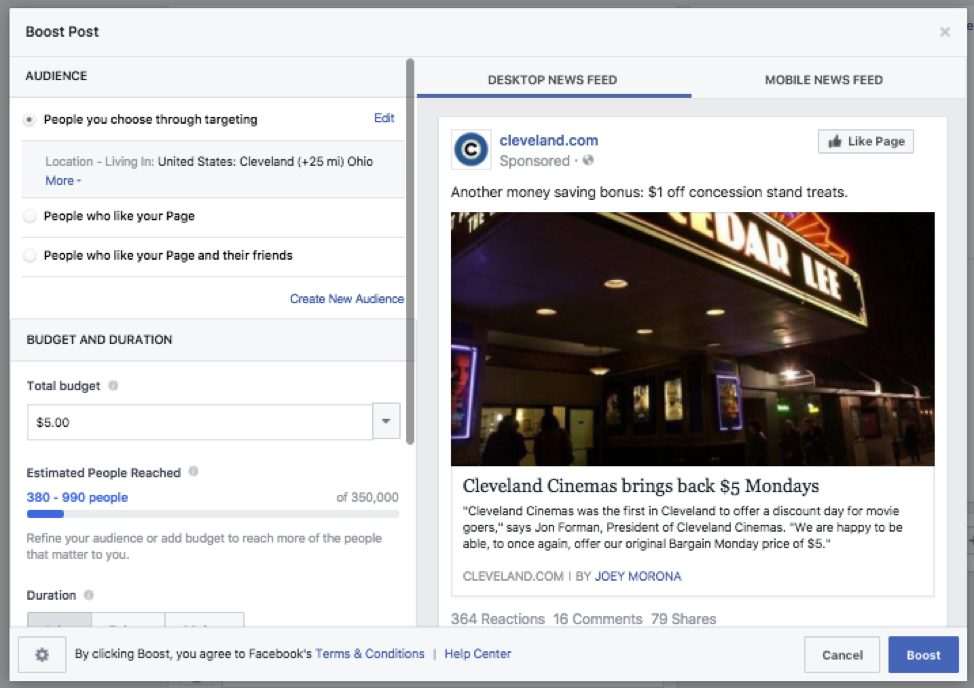Click the BUDGET AND DURATION section header
This screenshot has height=688, width=974.
click(99, 340)
